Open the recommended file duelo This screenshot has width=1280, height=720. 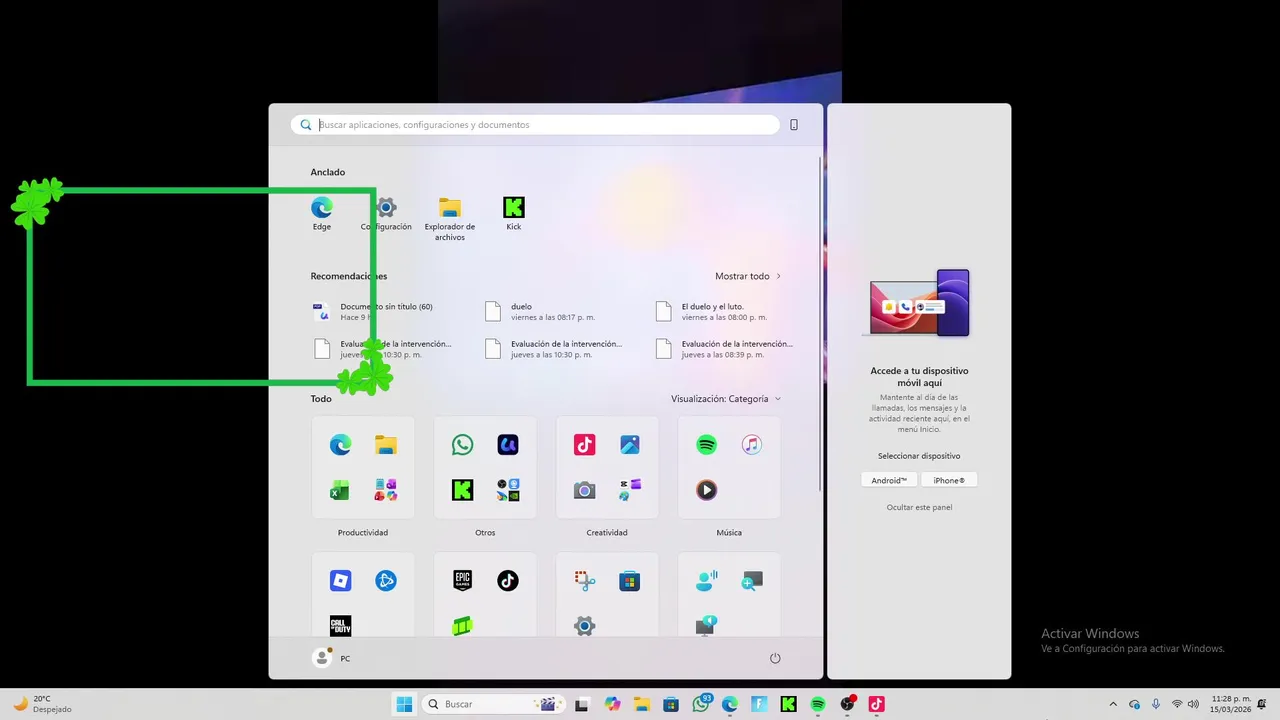tap(540, 312)
